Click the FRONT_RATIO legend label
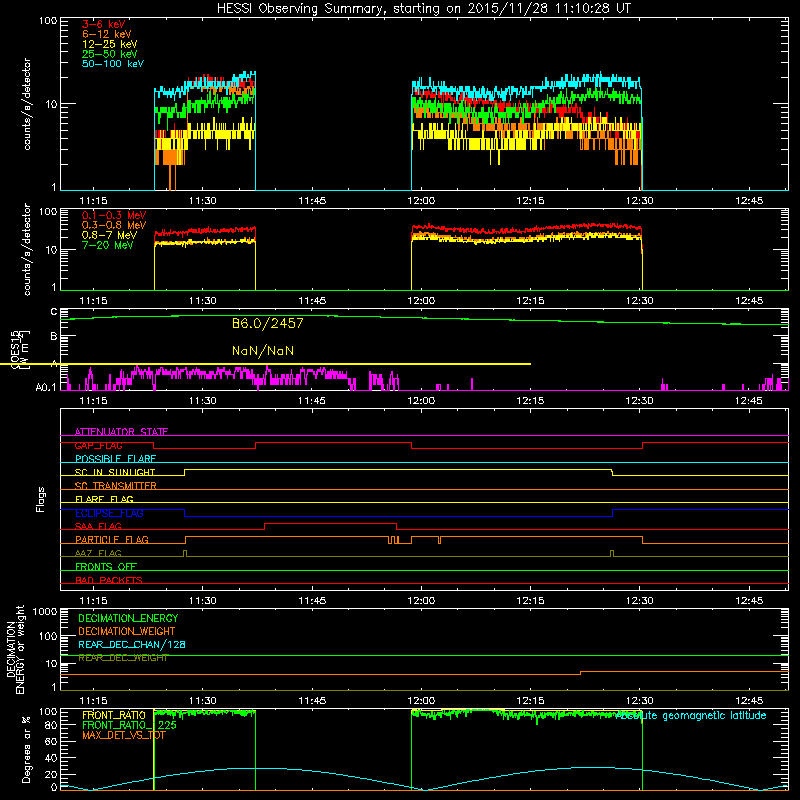The width and height of the screenshot is (800, 800). tap(114, 715)
